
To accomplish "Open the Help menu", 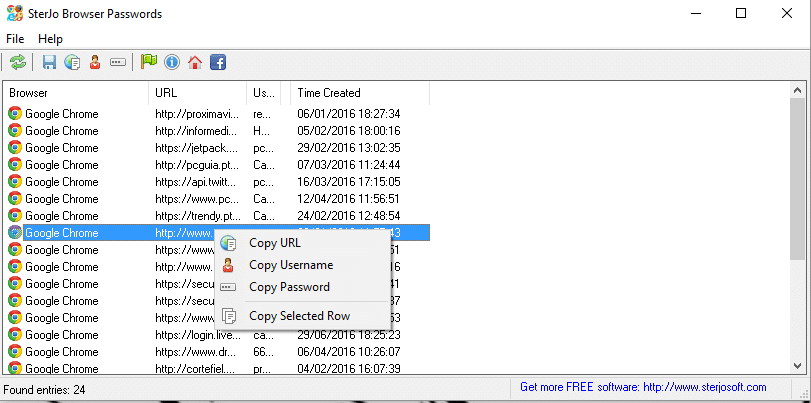I will point(50,39).
